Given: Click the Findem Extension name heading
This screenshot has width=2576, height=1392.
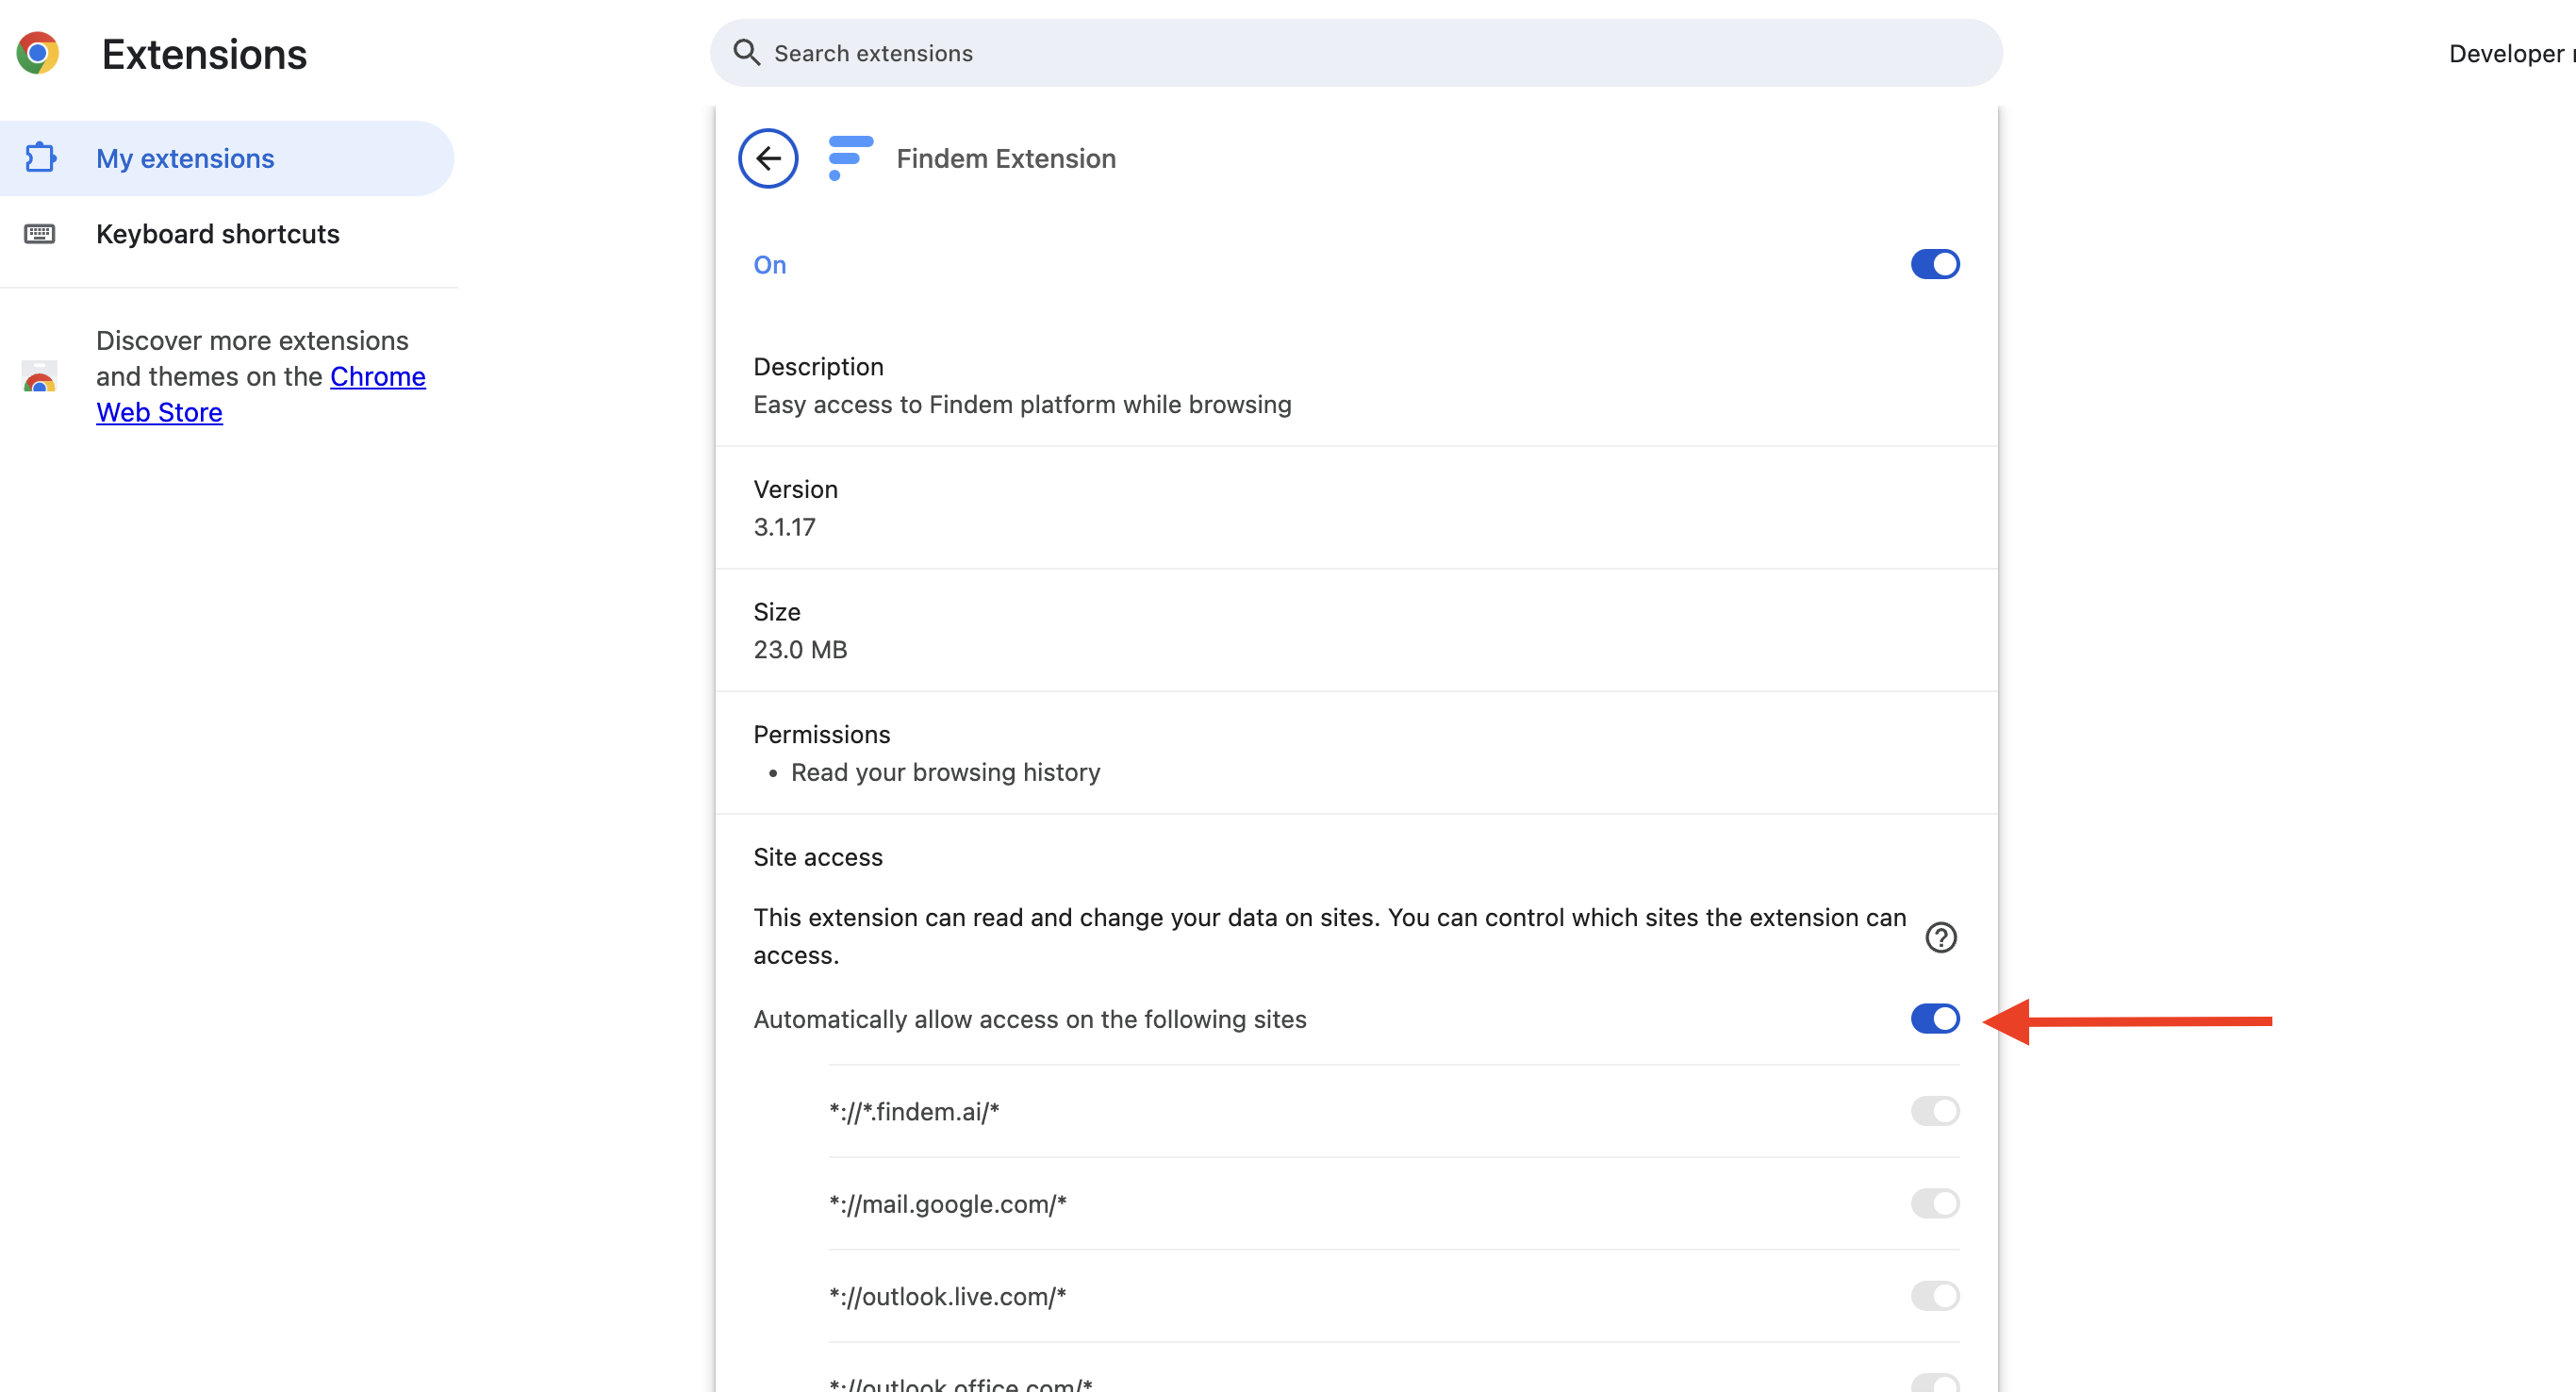Looking at the screenshot, I should (1006, 158).
